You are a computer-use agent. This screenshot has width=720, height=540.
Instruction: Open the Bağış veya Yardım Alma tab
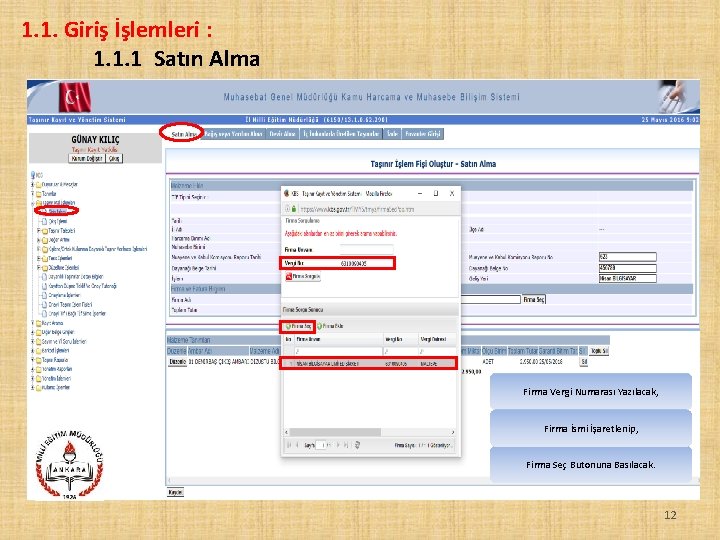(233, 134)
